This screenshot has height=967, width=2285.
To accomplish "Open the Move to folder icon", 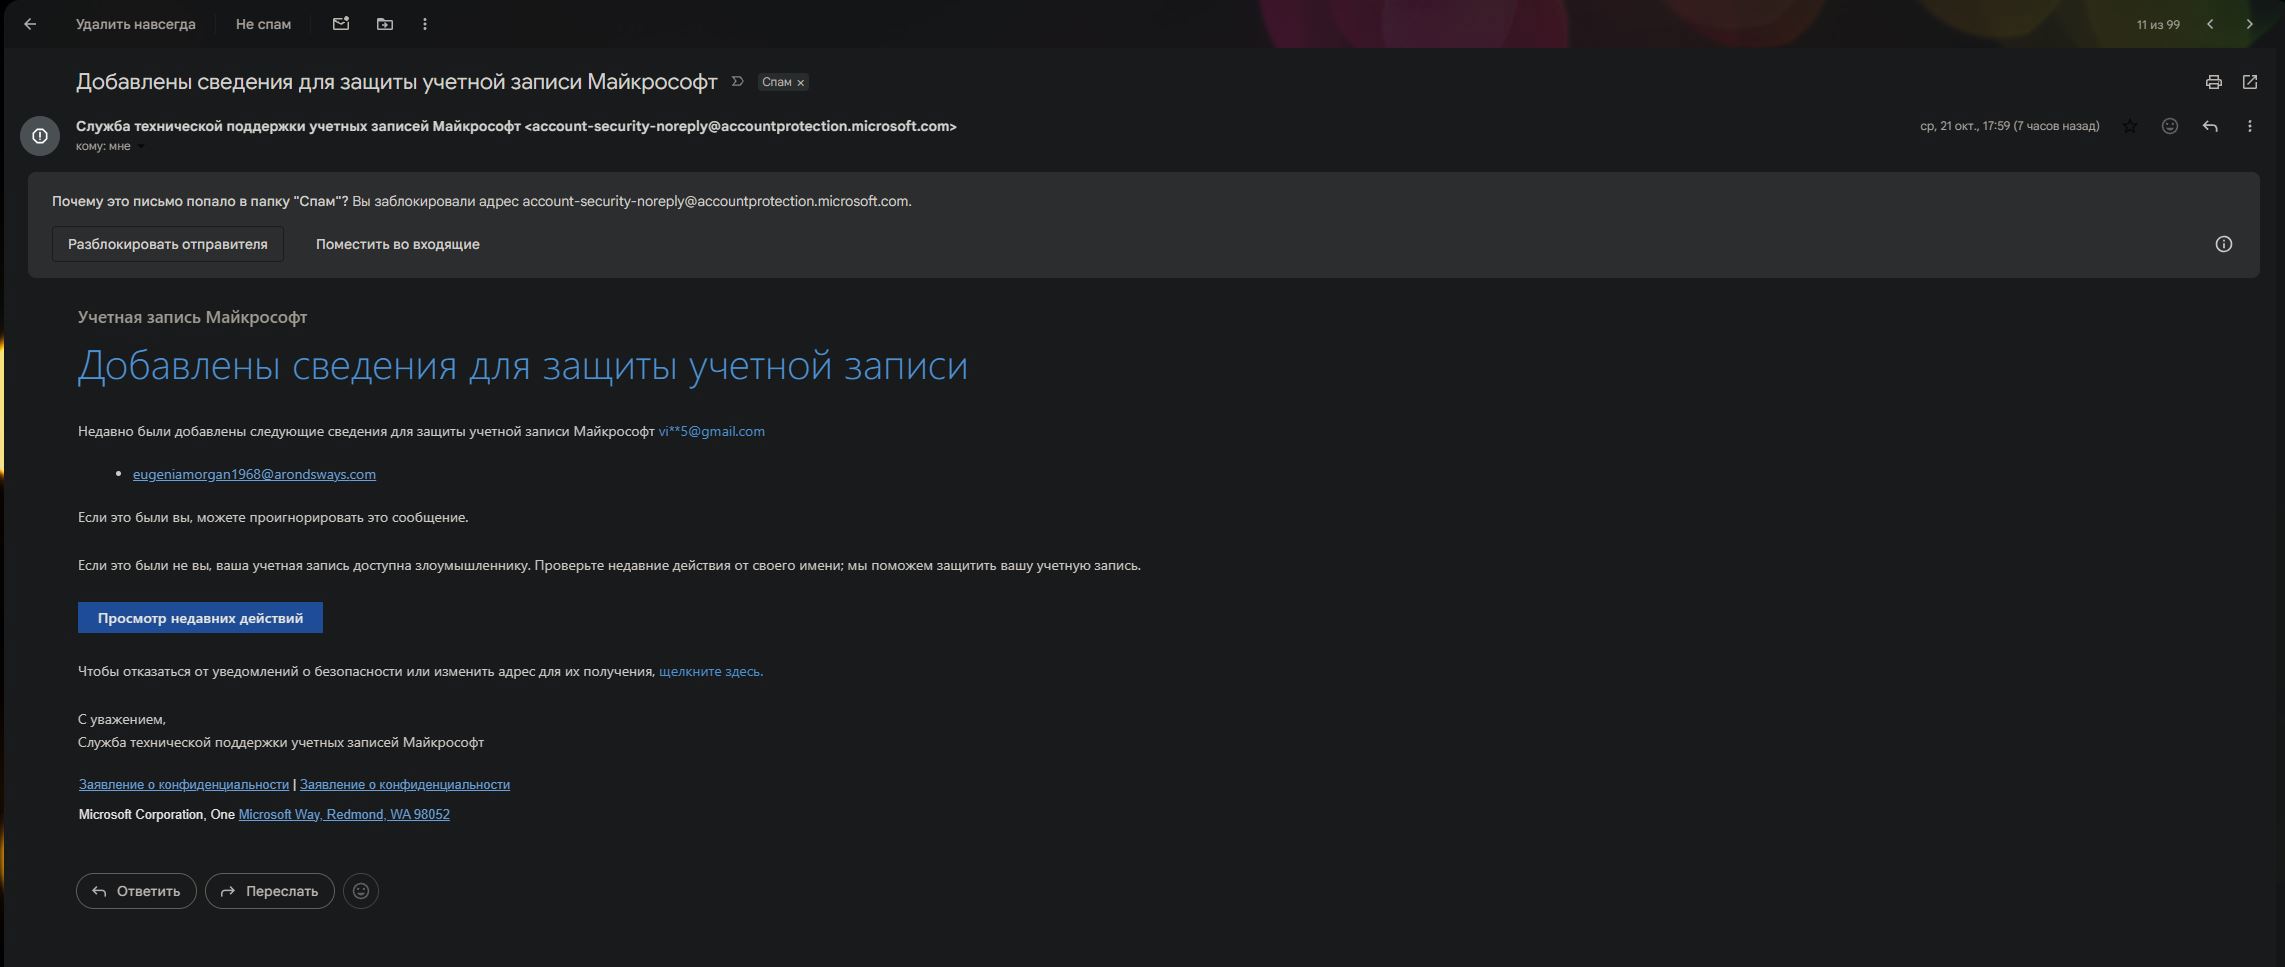I will 385,24.
